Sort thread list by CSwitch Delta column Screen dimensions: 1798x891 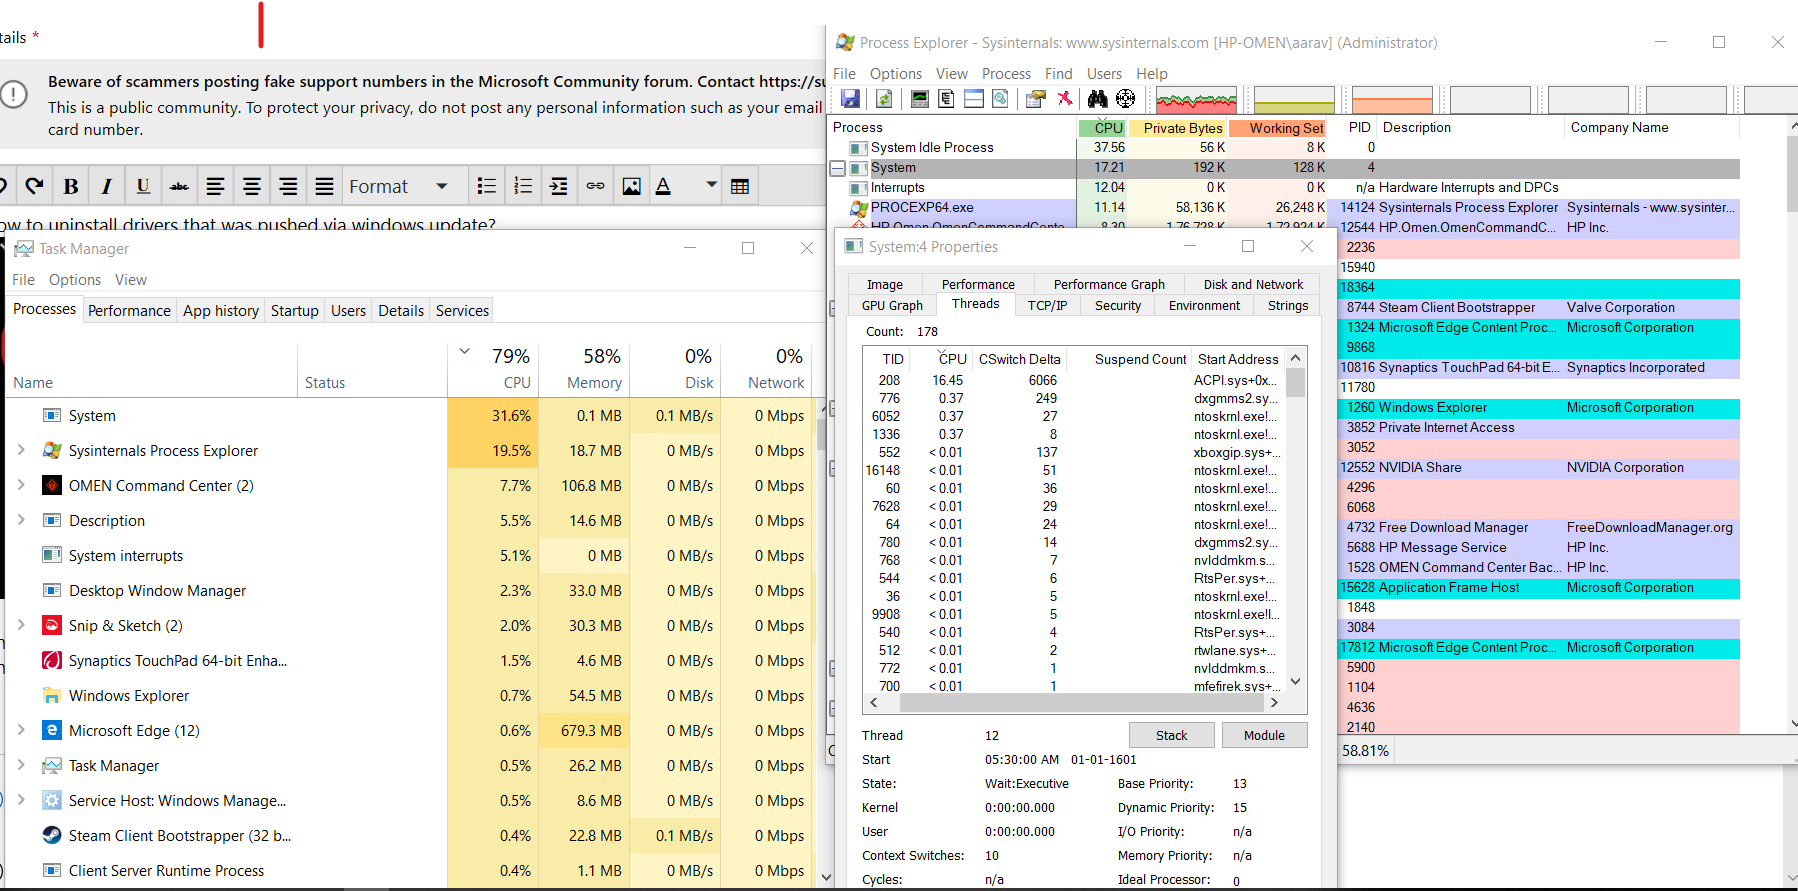click(1019, 359)
